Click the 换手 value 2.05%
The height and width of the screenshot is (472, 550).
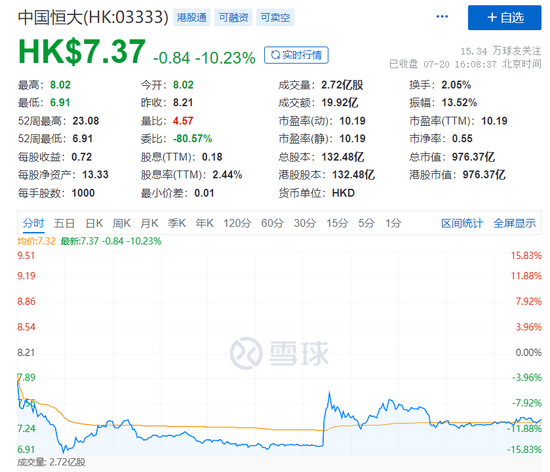(456, 85)
